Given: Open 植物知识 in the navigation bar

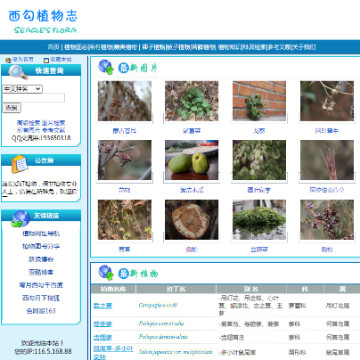Looking at the screenshot, I should click(x=229, y=47).
